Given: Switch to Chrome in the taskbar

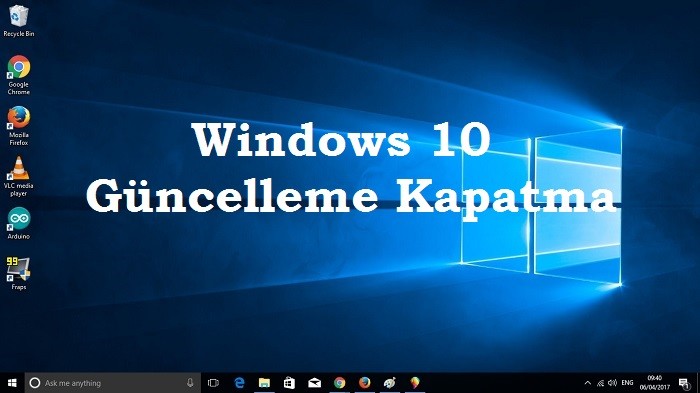Looking at the screenshot, I should (339, 383).
